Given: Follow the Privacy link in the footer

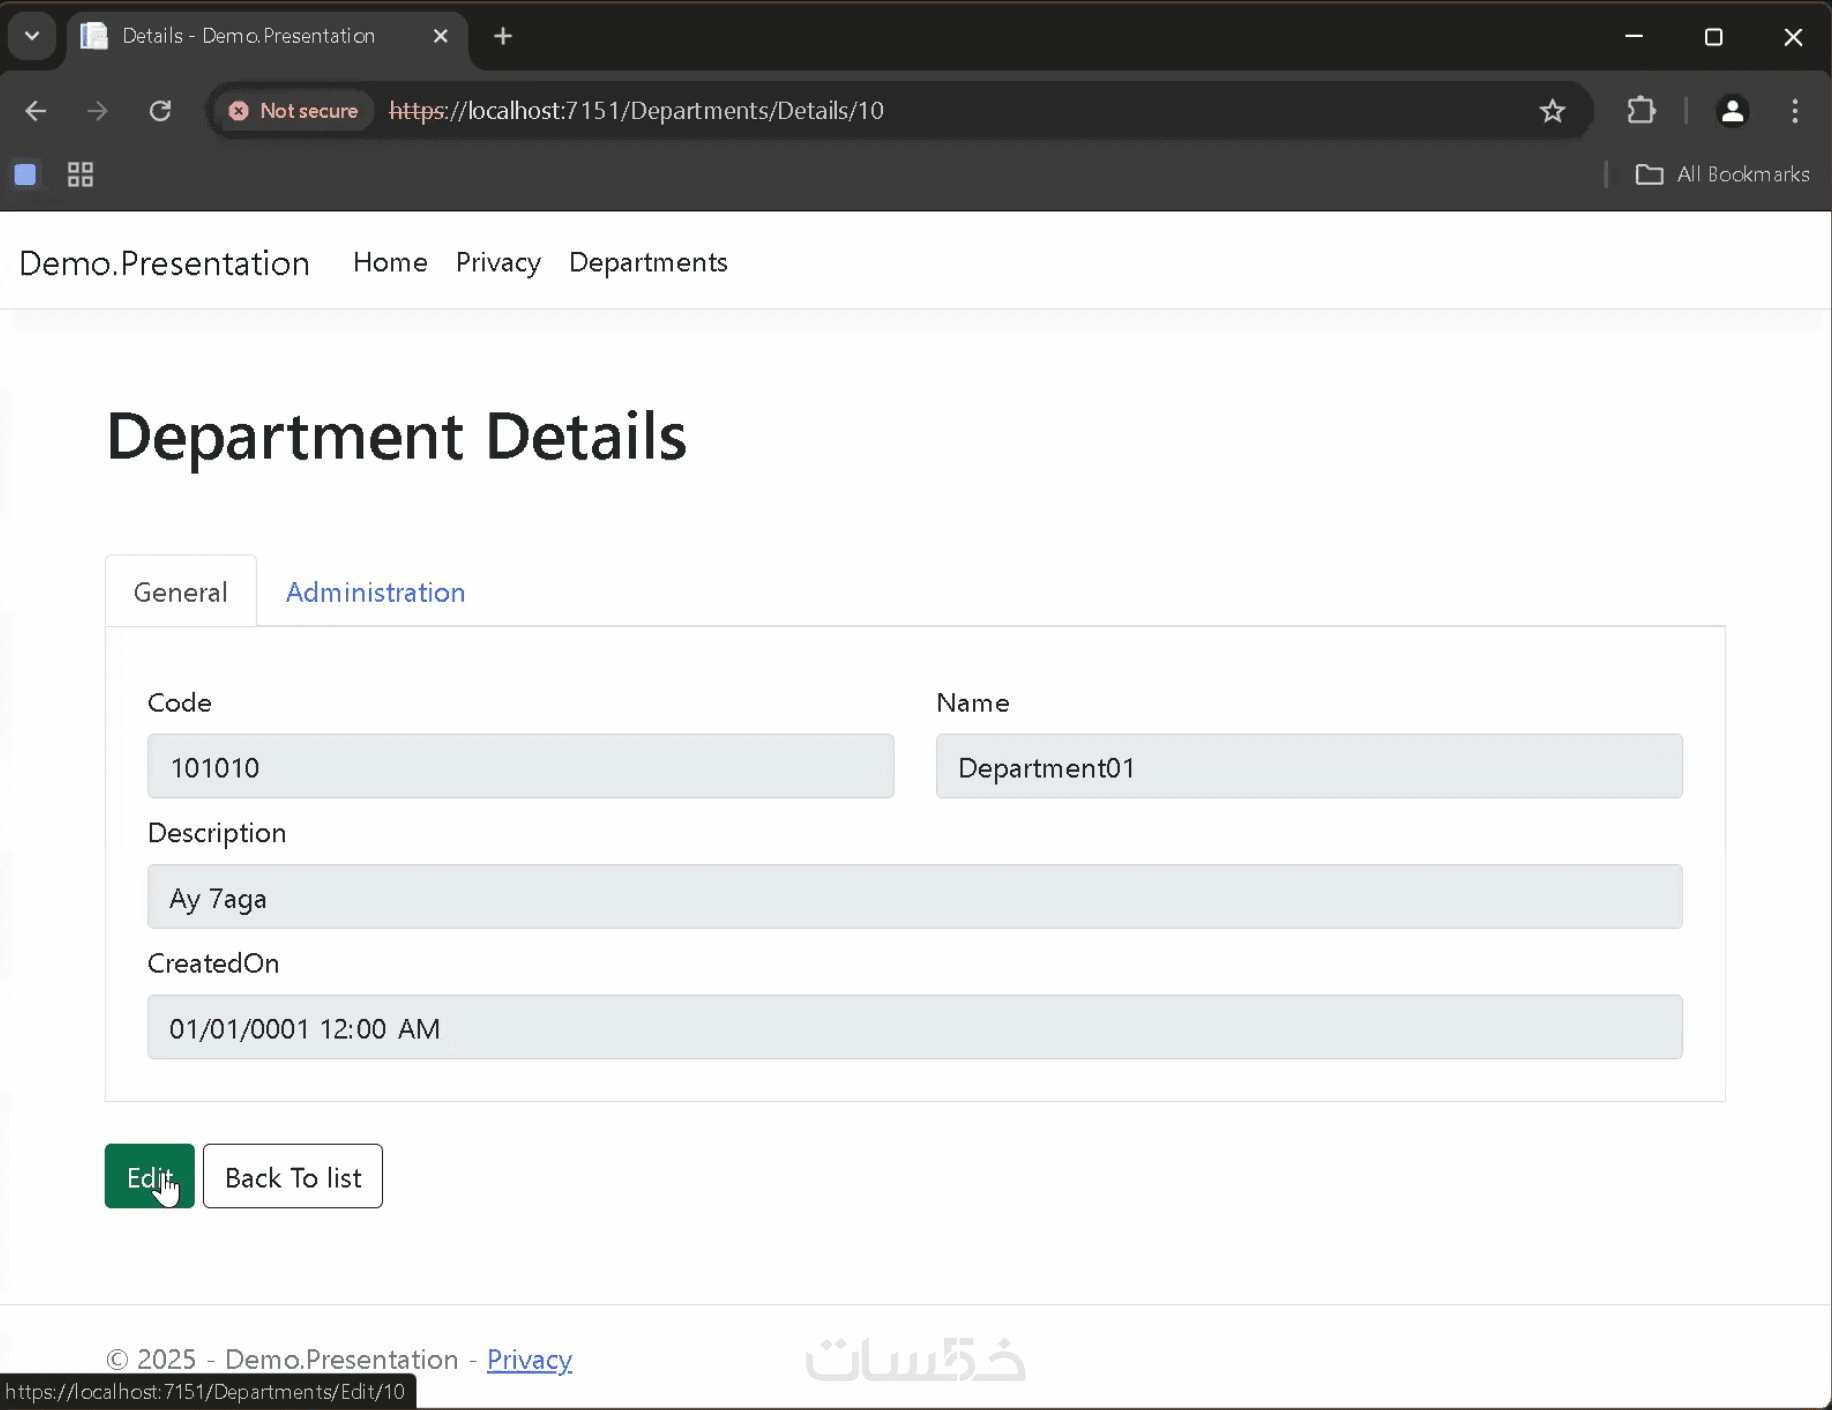Looking at the screenshot, I should [x=529, y=1359].
